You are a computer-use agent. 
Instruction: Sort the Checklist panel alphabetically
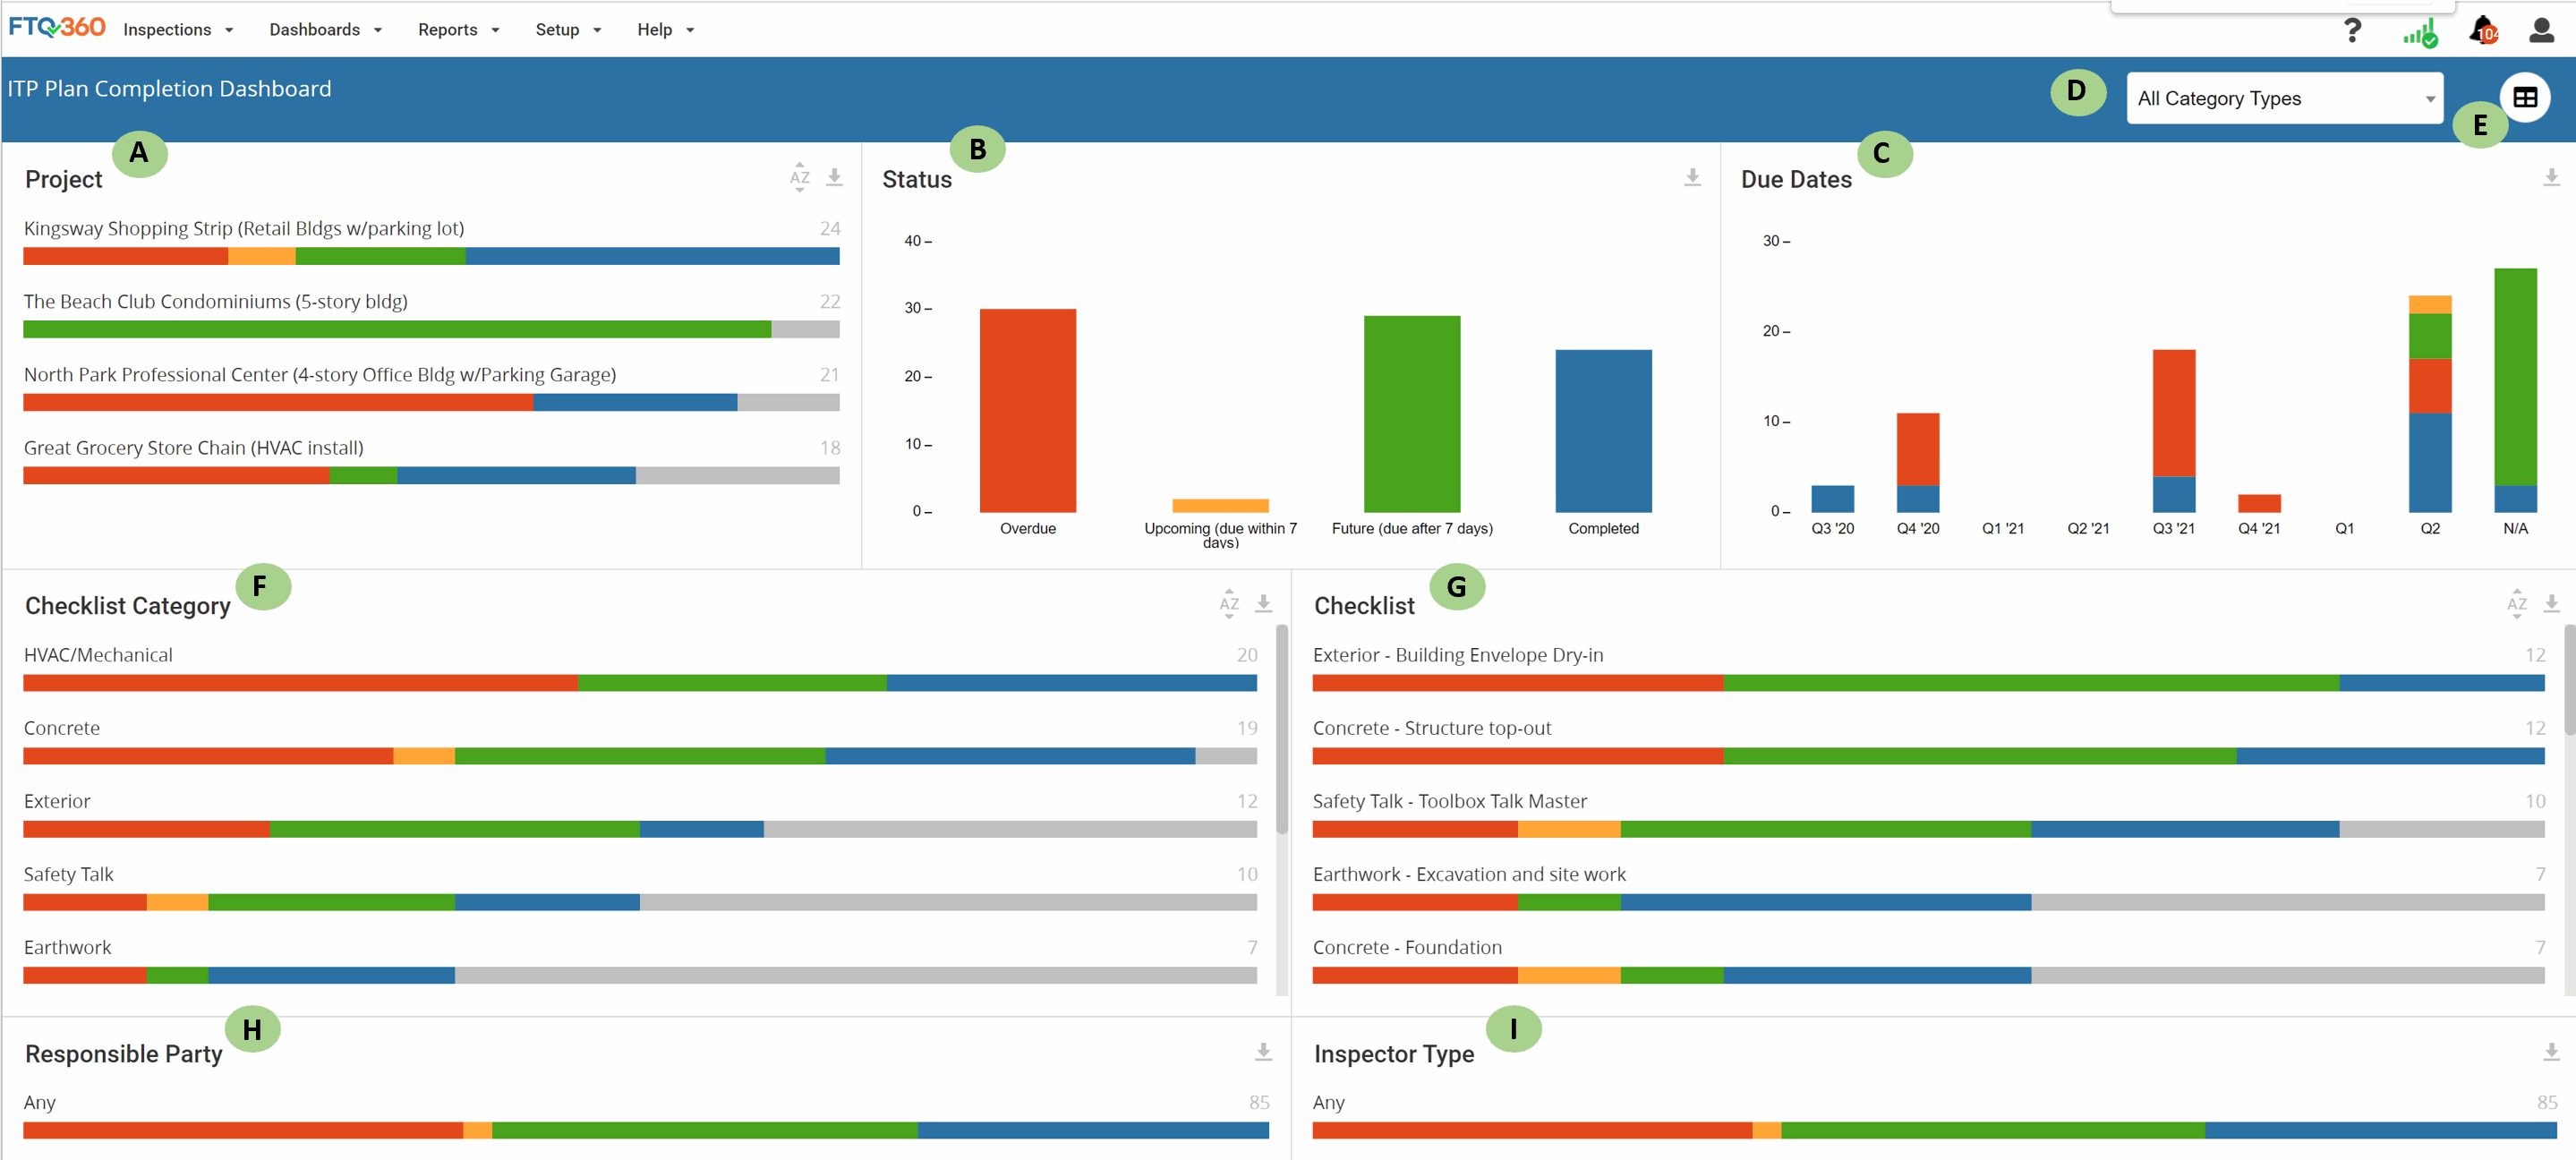pyautogui.click(x=2517, y=603)
